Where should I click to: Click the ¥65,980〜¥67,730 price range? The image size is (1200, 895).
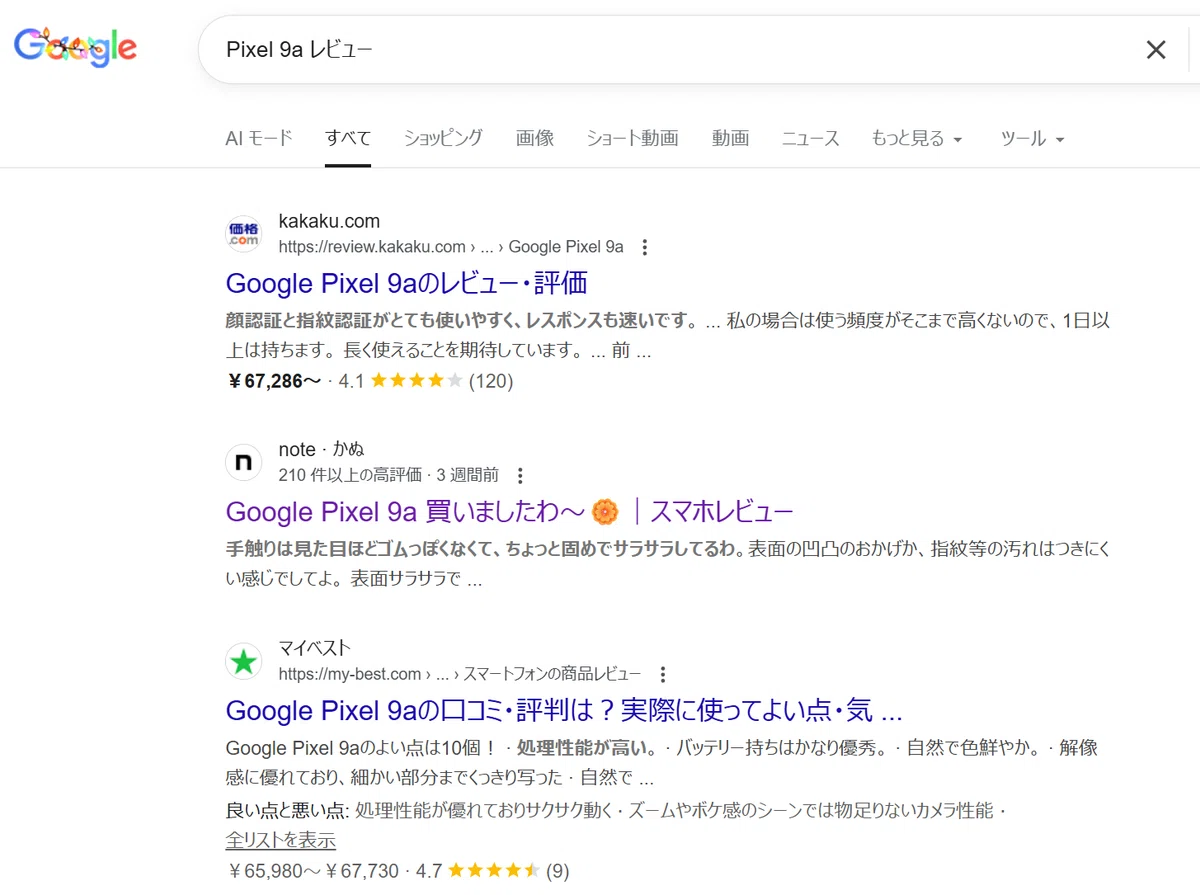click(313, 871)
